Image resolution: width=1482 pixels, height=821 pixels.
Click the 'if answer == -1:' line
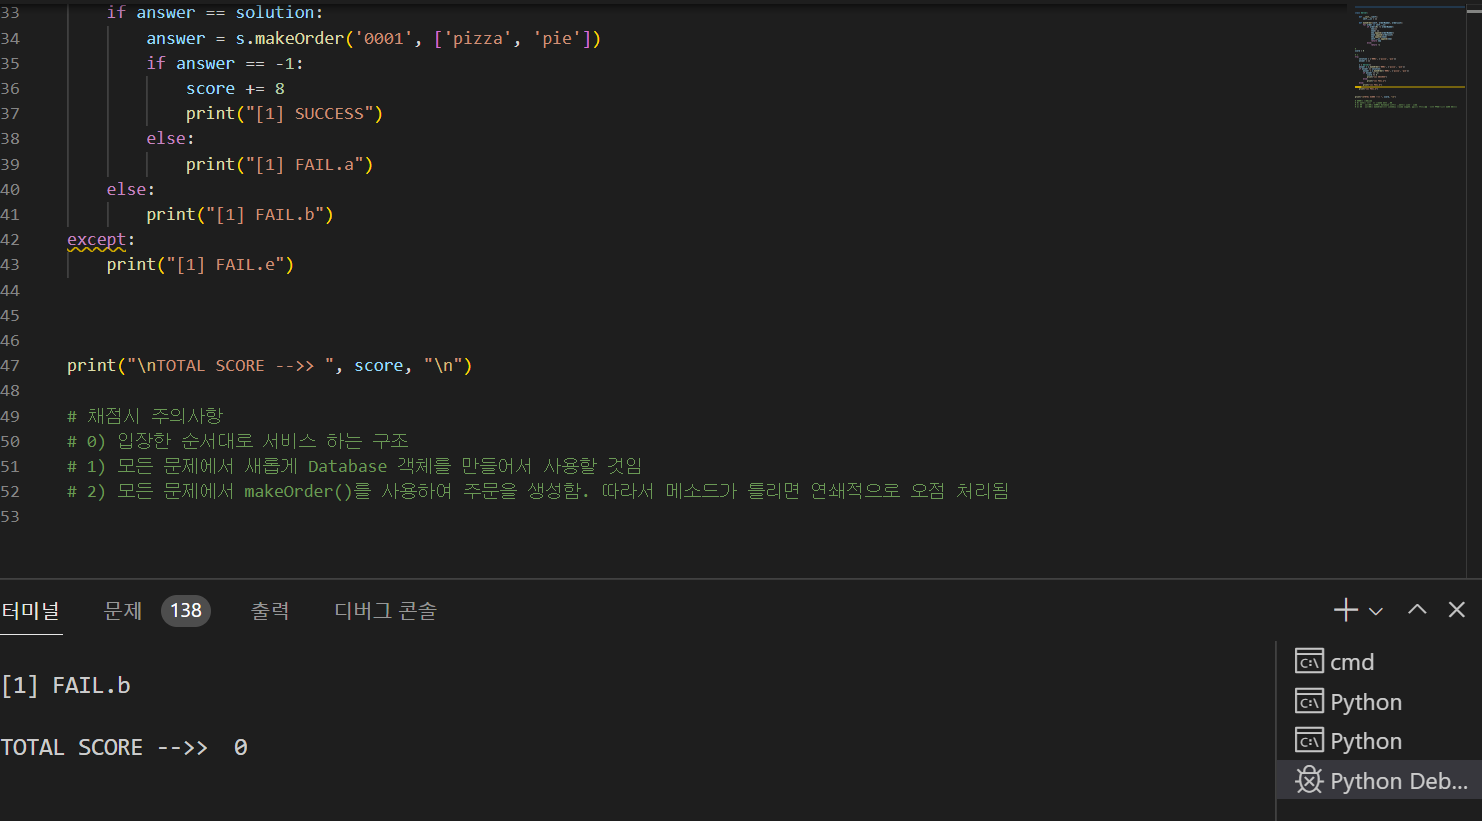(225, 63)
